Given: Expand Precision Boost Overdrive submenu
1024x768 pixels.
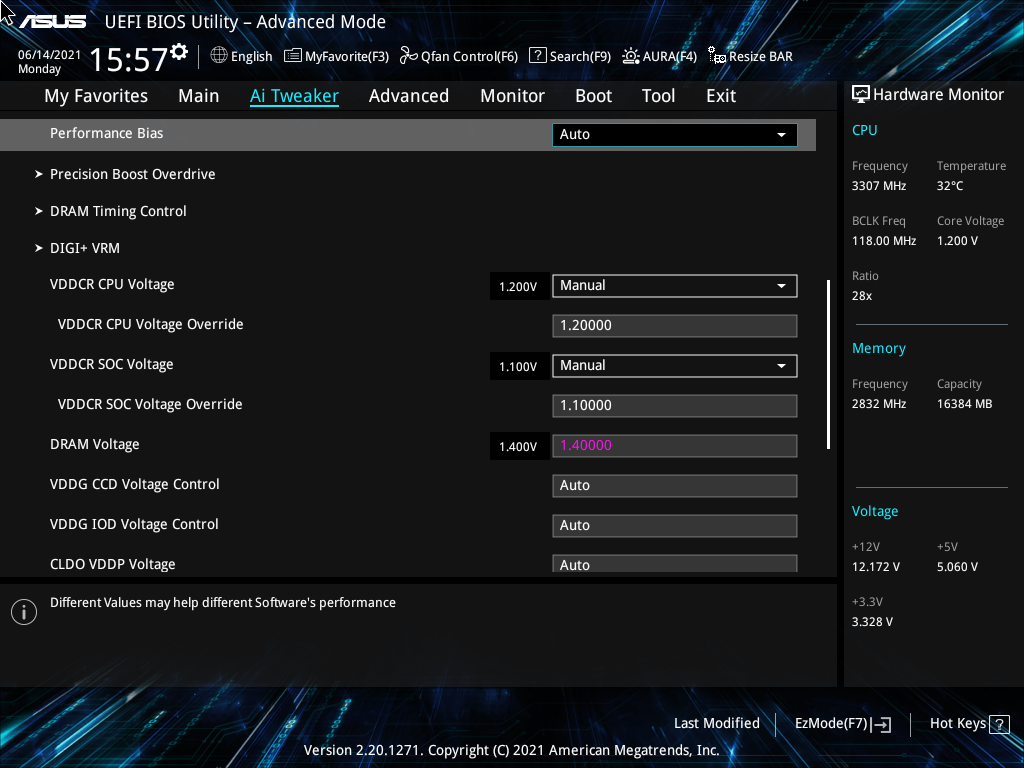Looking at the screenshot, I should click(x=133, y=174).
